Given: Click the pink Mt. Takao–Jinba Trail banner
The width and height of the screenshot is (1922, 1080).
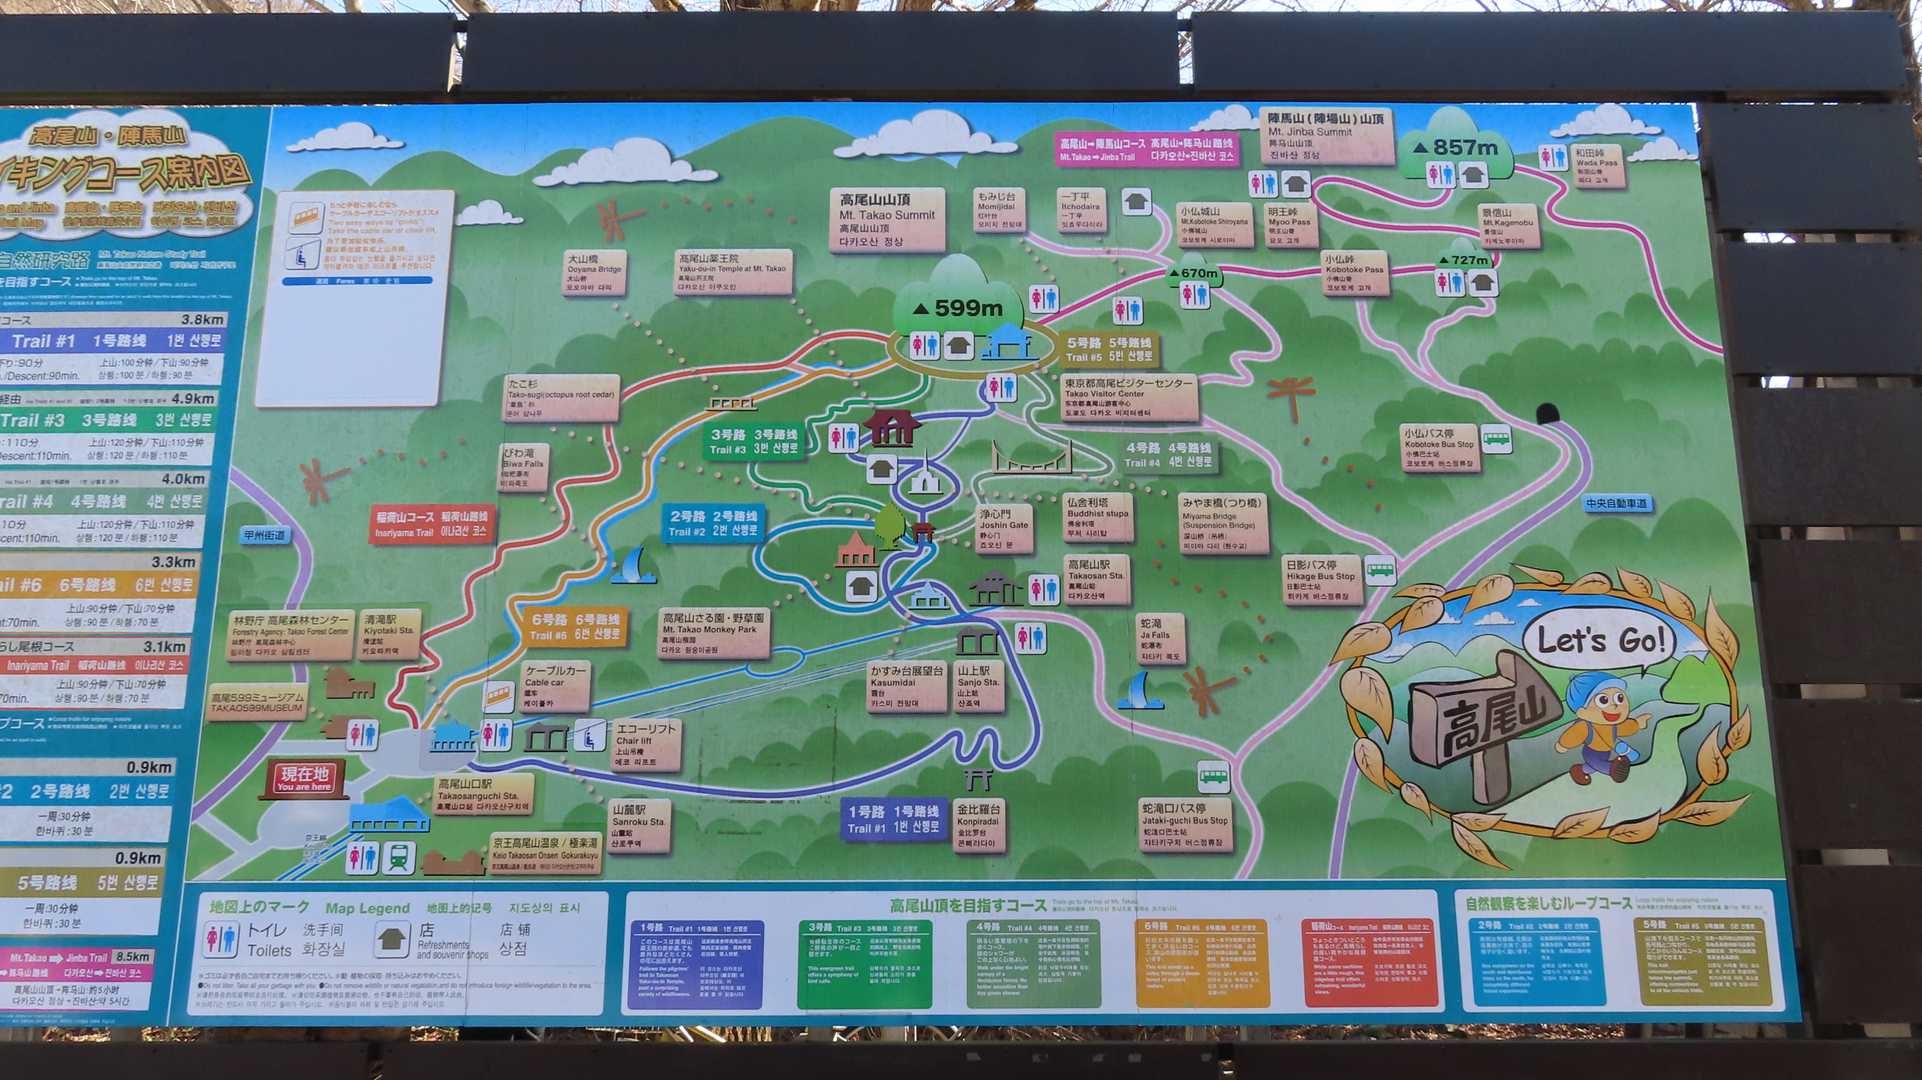Looking at the screenshot, I should click(x=1147, y=149).
